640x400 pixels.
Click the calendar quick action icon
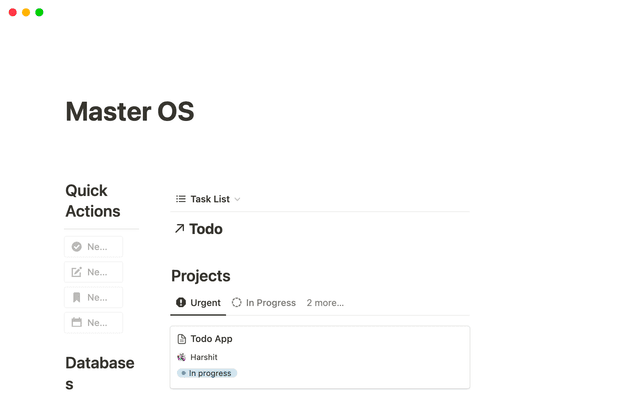[x=77, y=323]
